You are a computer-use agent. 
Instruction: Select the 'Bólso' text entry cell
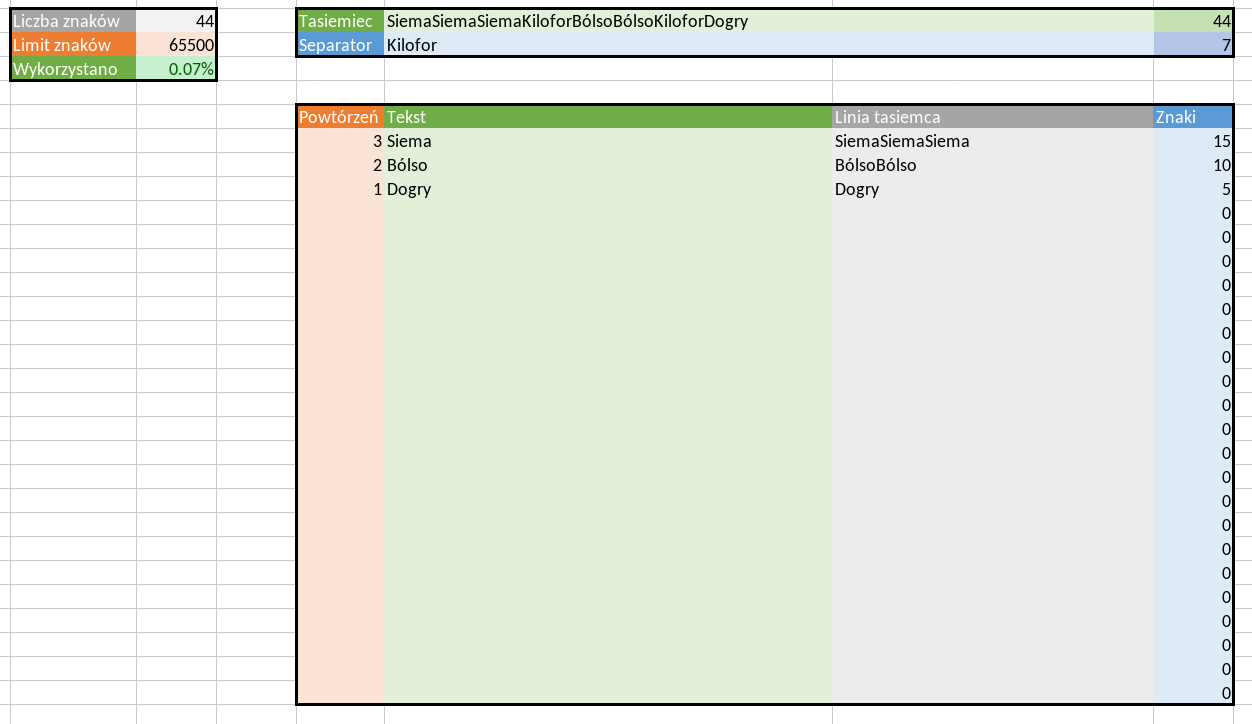tap(607, 165)
